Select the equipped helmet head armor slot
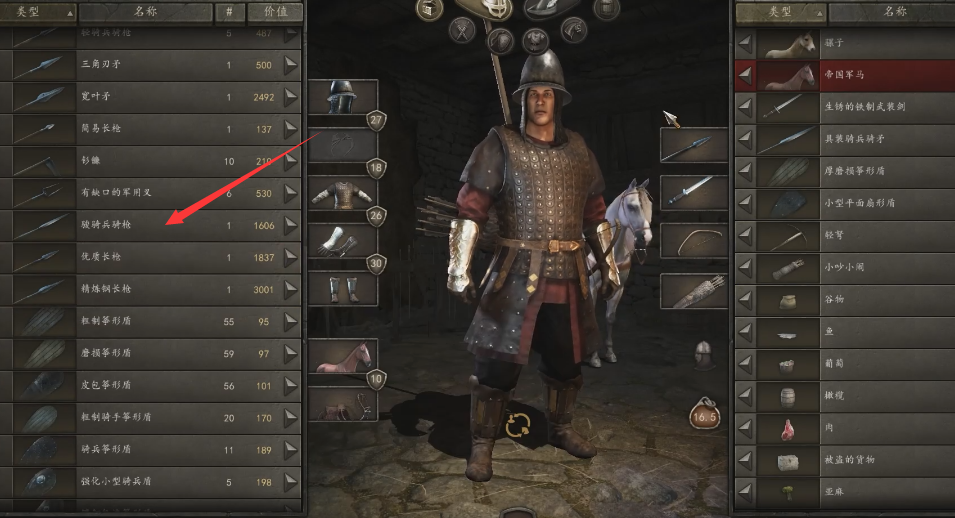 (x=342, y=98)
